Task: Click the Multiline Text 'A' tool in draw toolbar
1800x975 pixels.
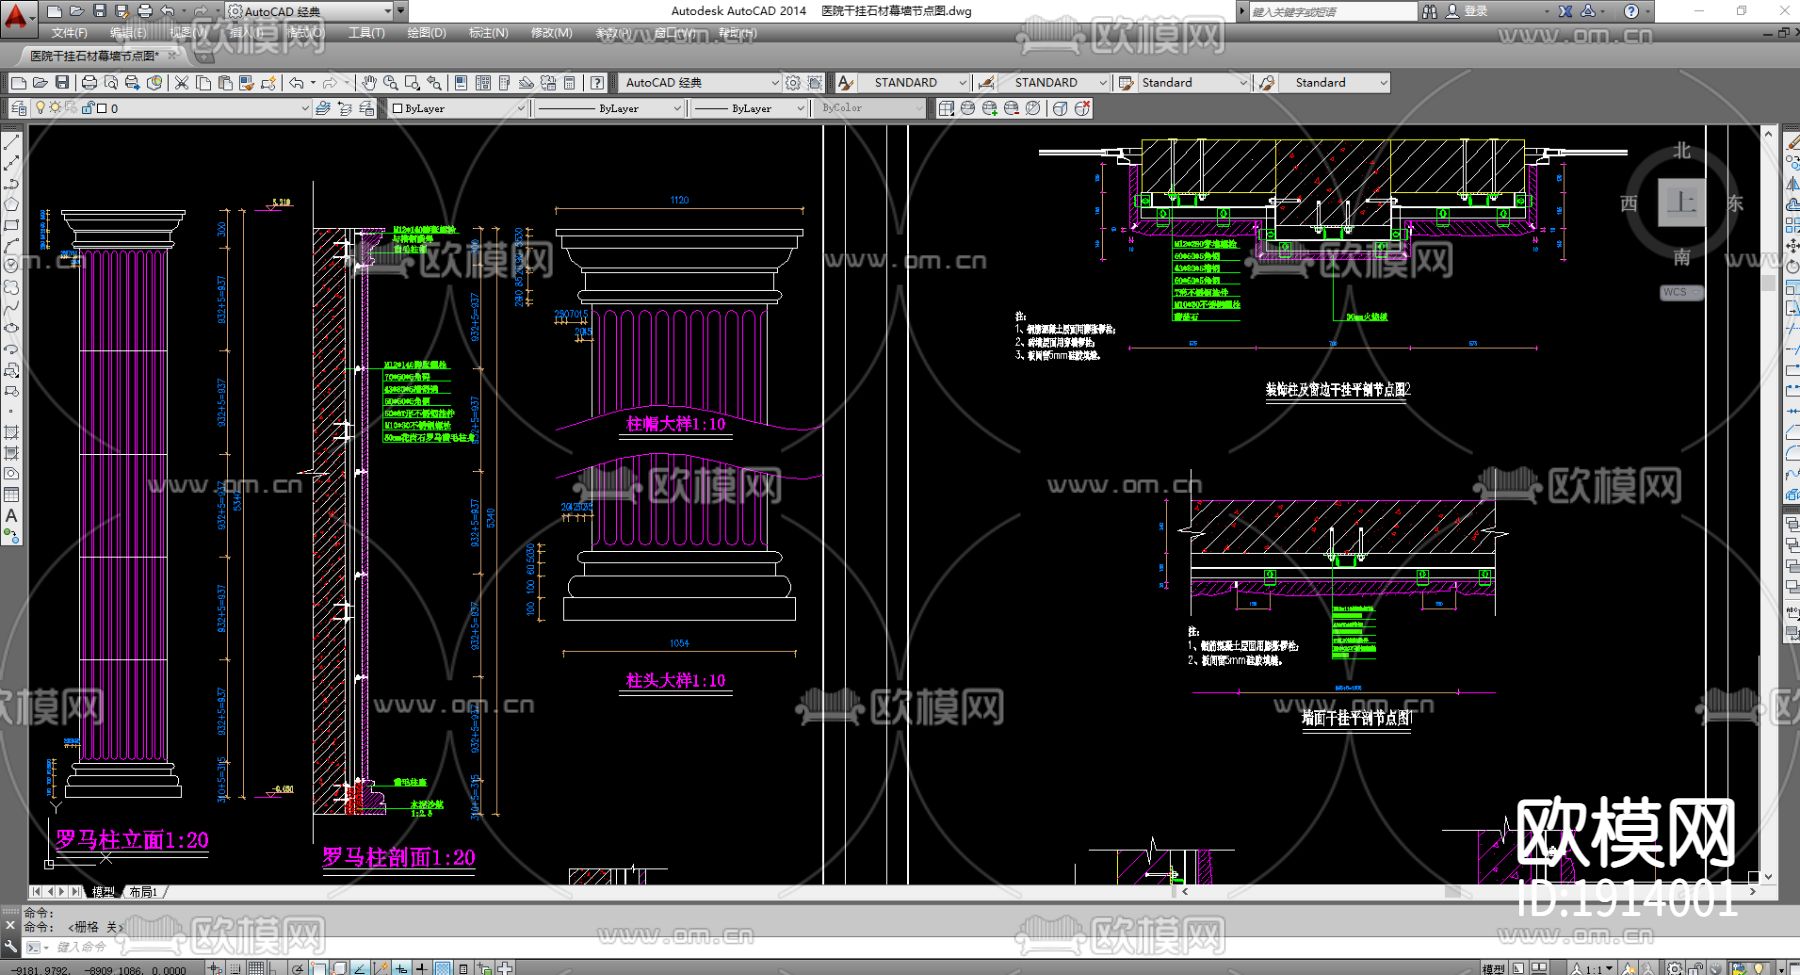Action: pyautogui.click(x=11, y=516)
